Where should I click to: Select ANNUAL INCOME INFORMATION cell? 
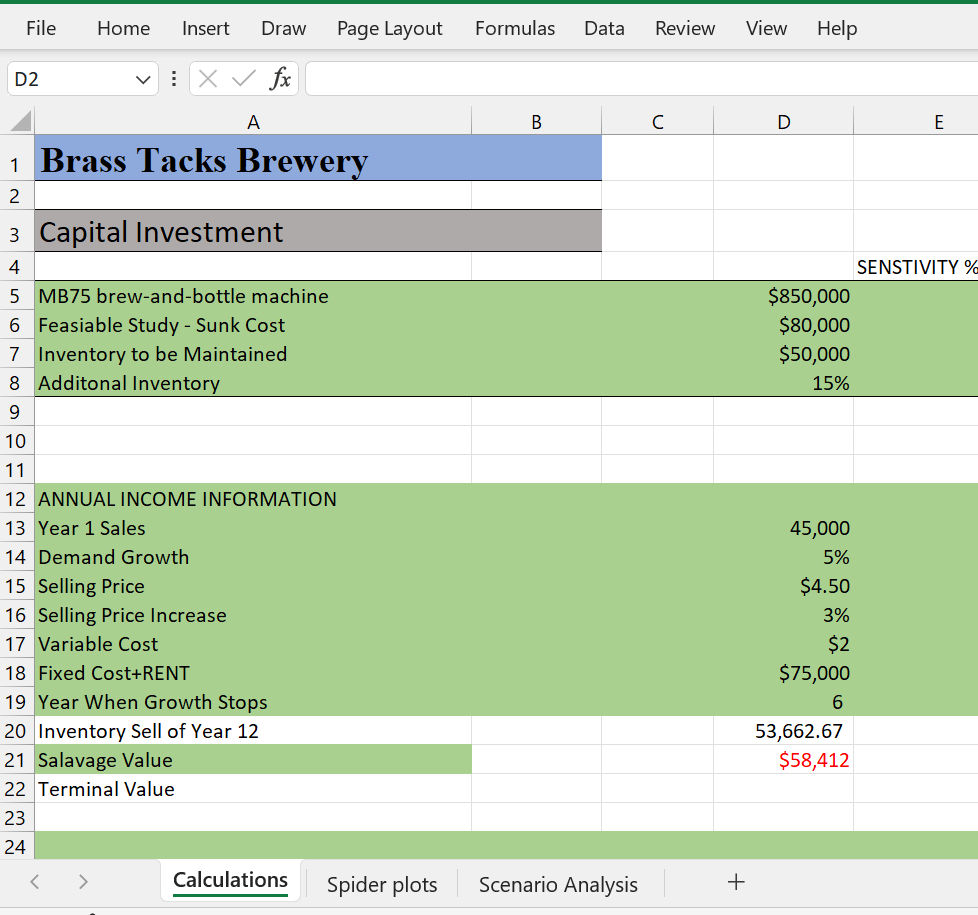point(253,498)
